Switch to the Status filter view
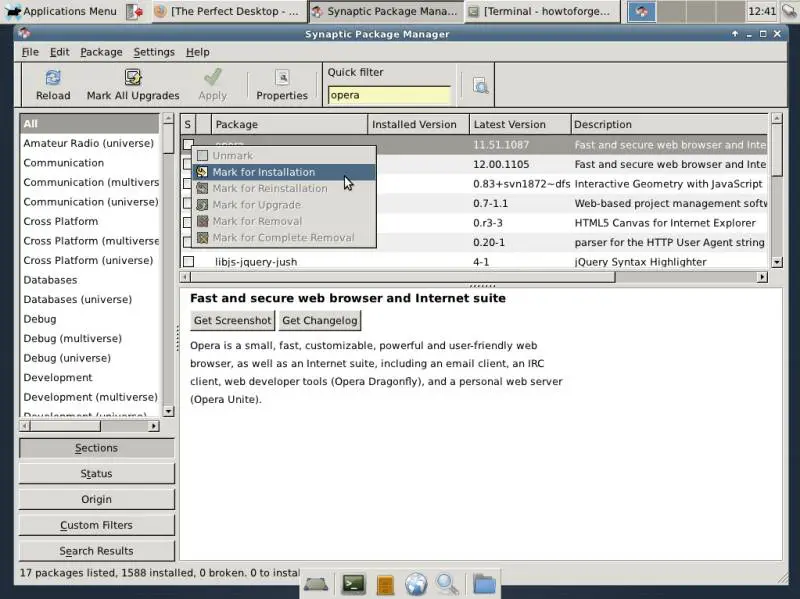This screenshot has height=599, width=800. (x=96, y=473)
